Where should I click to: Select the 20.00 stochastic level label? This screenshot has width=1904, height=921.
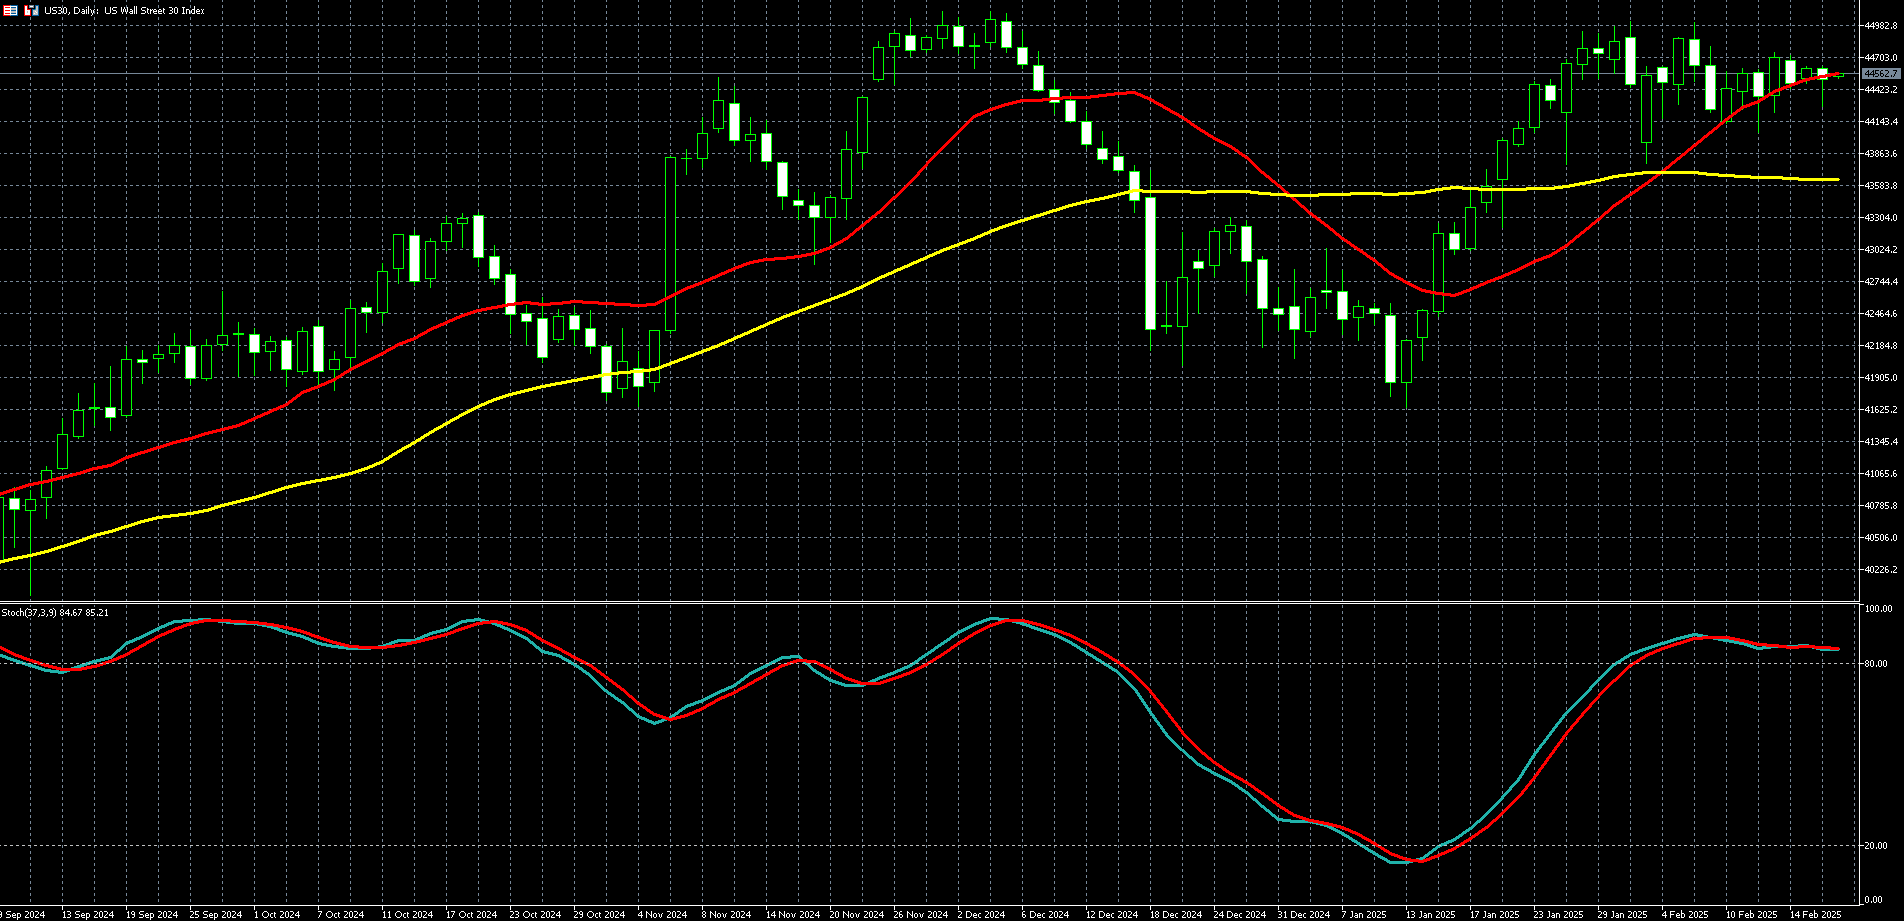pyautogui.click(x=1878, y=846)
